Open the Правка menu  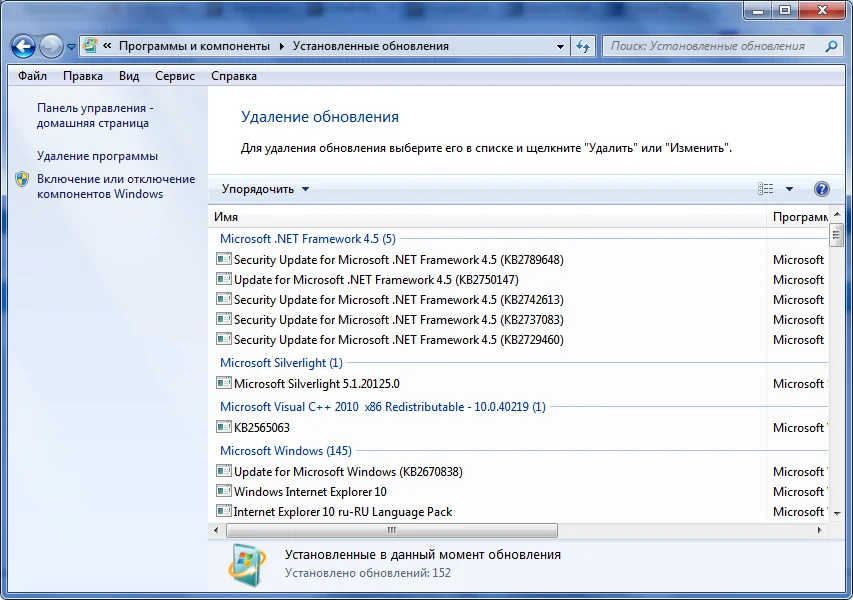tap(83, 76)
